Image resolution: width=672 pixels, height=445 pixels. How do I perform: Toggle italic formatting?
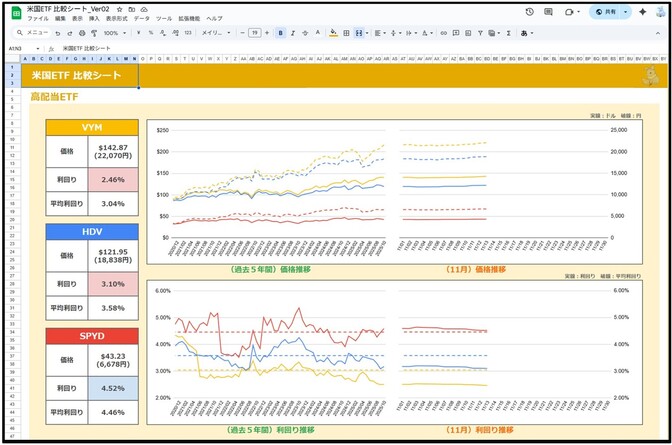pyautogui.click(x=293, y=33)
